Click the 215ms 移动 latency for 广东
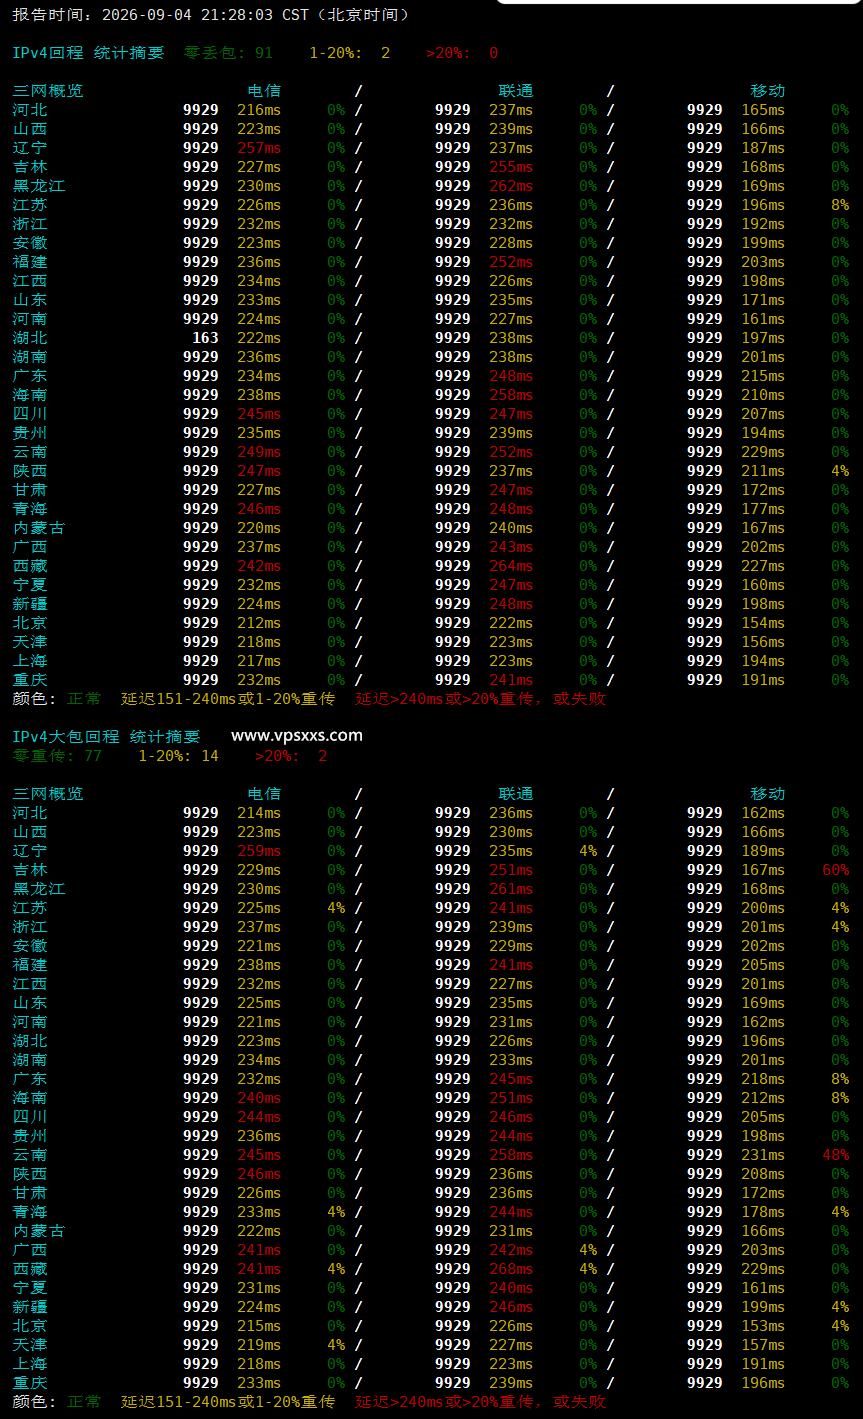The image size is (863, 1419). pyautogui.click(x=763, y=376)
